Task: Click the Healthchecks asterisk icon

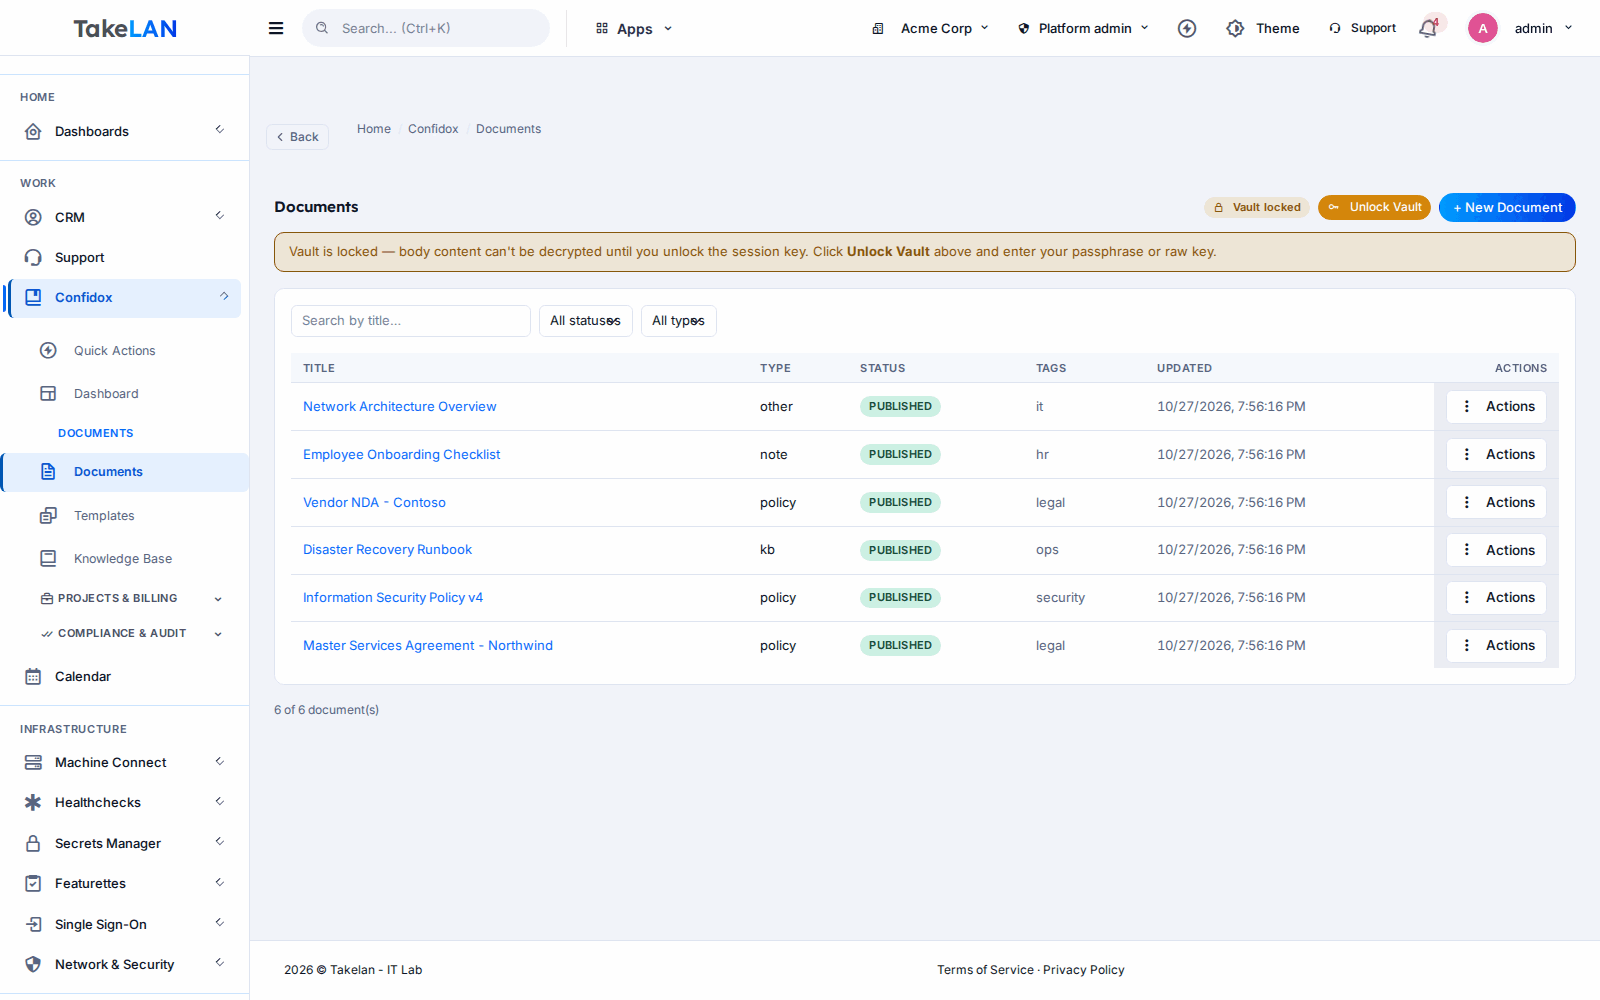Action: pos(33,802)
